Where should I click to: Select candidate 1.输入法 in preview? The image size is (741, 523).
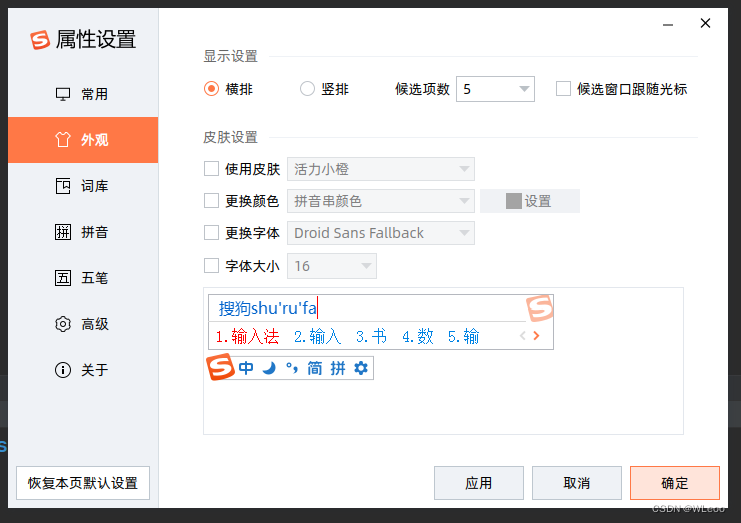pos(247,336)
